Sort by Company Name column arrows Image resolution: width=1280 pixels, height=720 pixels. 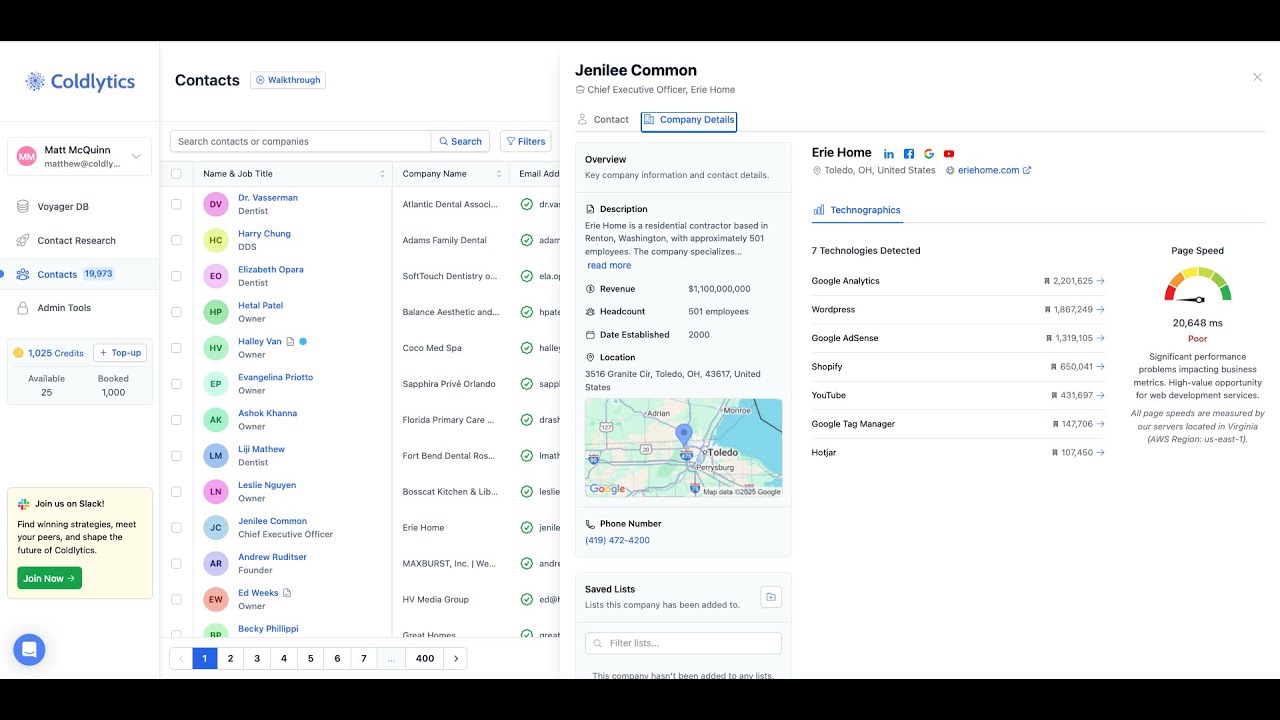point(499,174)
